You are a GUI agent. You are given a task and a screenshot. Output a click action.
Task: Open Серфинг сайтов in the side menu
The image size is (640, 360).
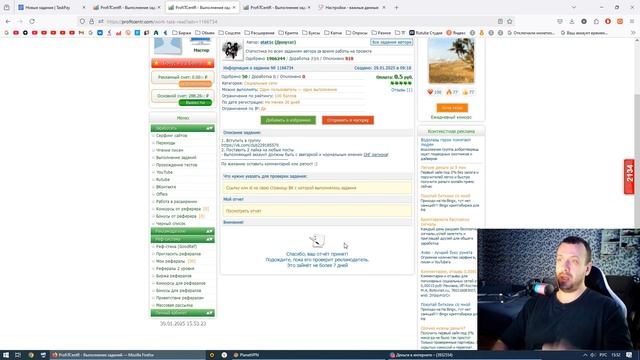[171, 136]
